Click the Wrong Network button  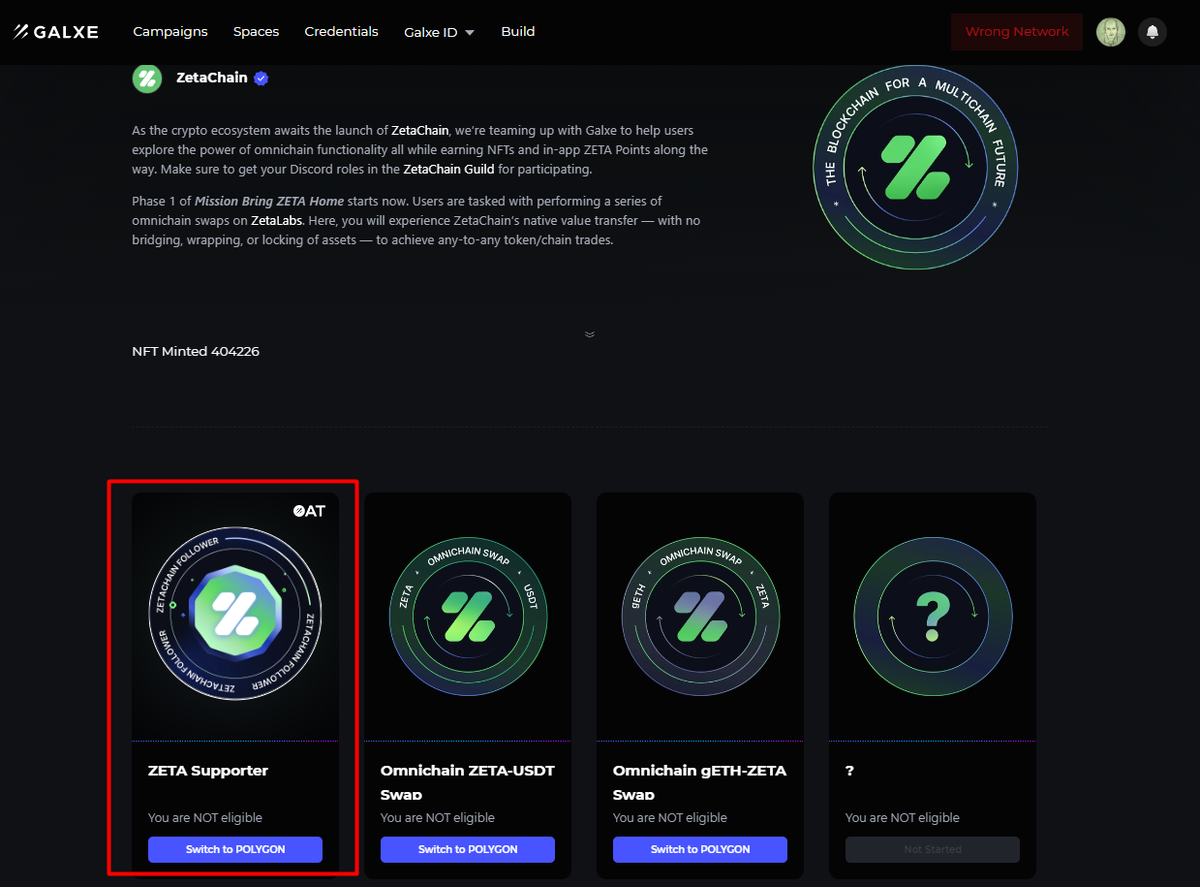pos(1017,32)
